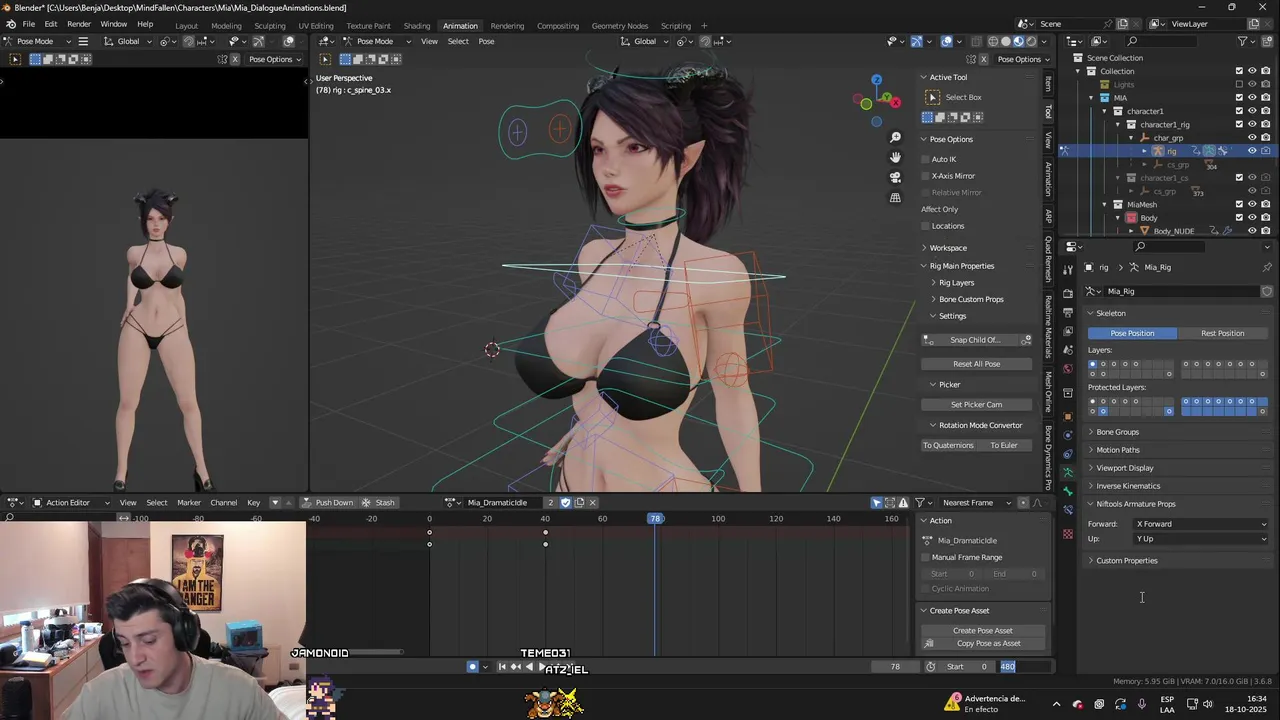Click the new action duplicate icon
Screen dimensions: 1280x720
[x=578, y=502]
